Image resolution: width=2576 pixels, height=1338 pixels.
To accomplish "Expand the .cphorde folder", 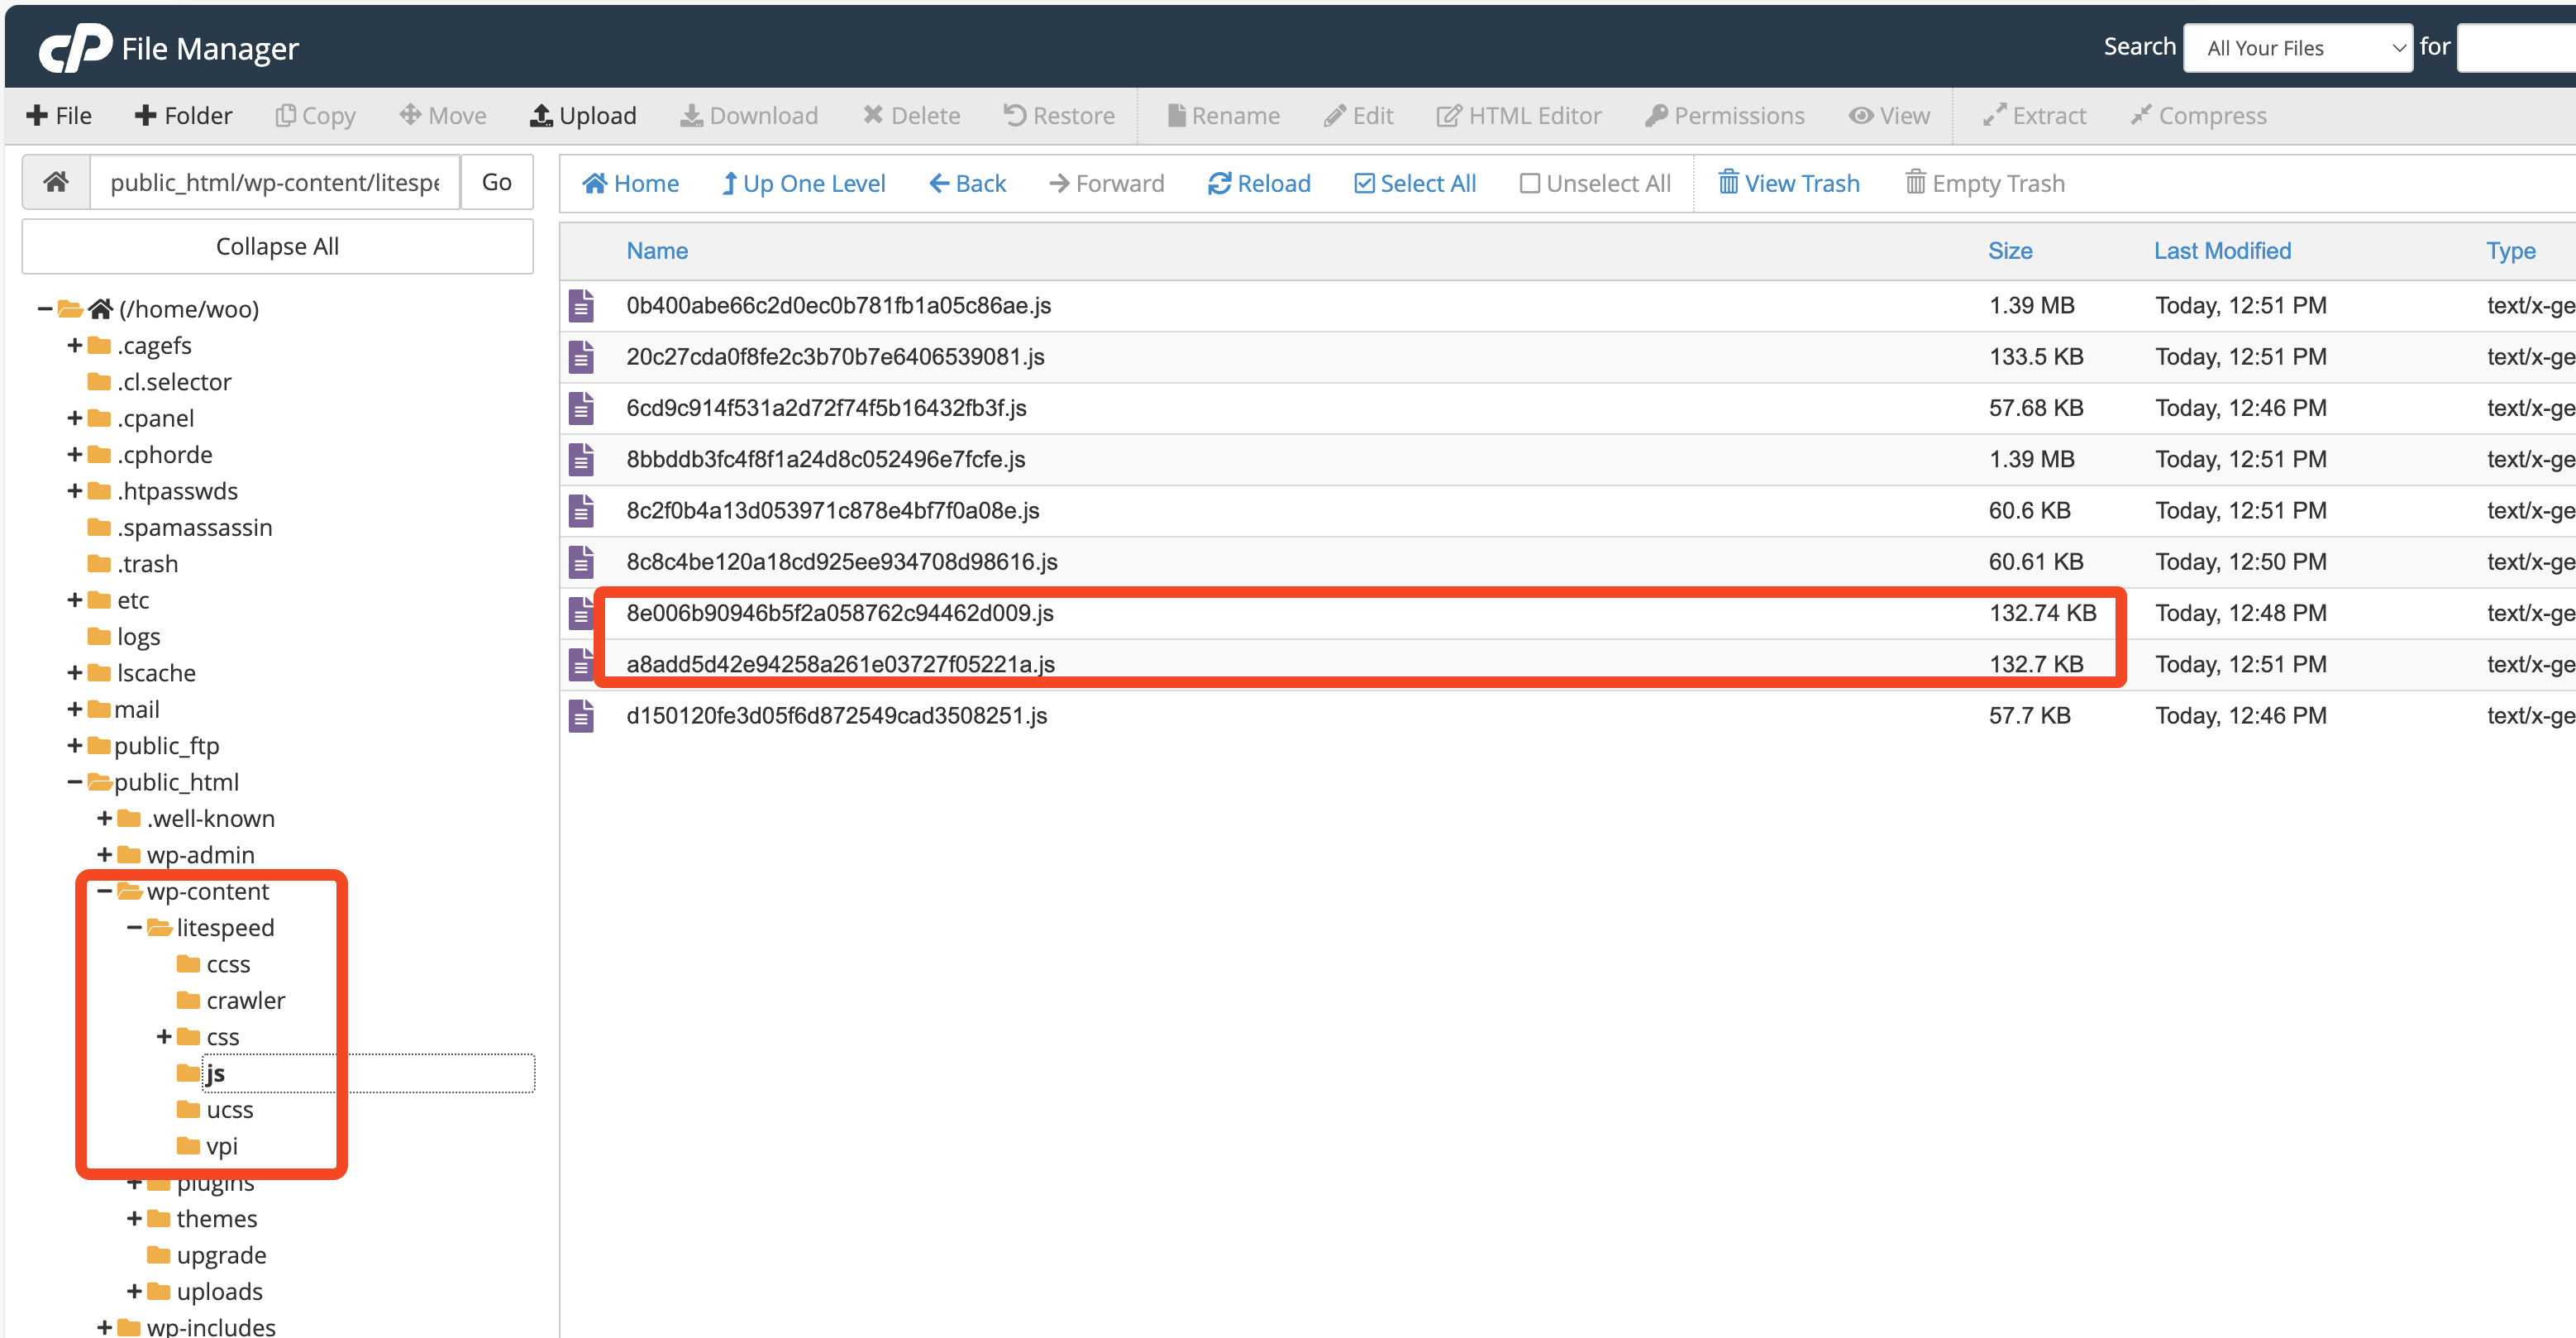I will pos(74,455).
